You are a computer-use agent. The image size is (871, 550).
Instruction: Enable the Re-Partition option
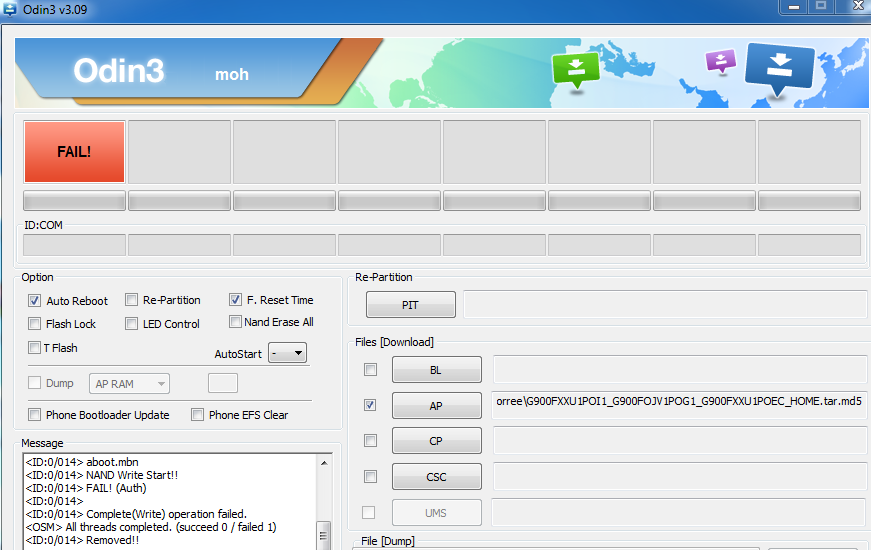(x=131, y=300)
